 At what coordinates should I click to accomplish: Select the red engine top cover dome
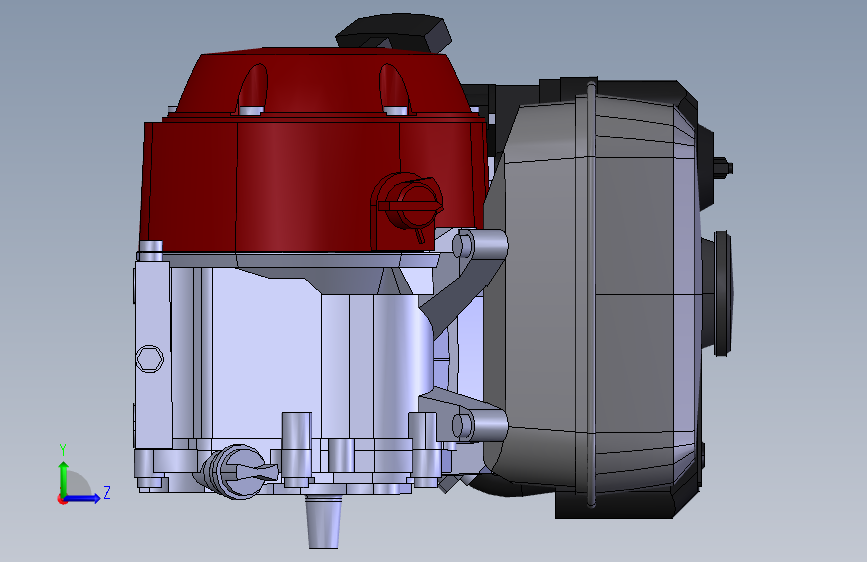coord(325,83)
